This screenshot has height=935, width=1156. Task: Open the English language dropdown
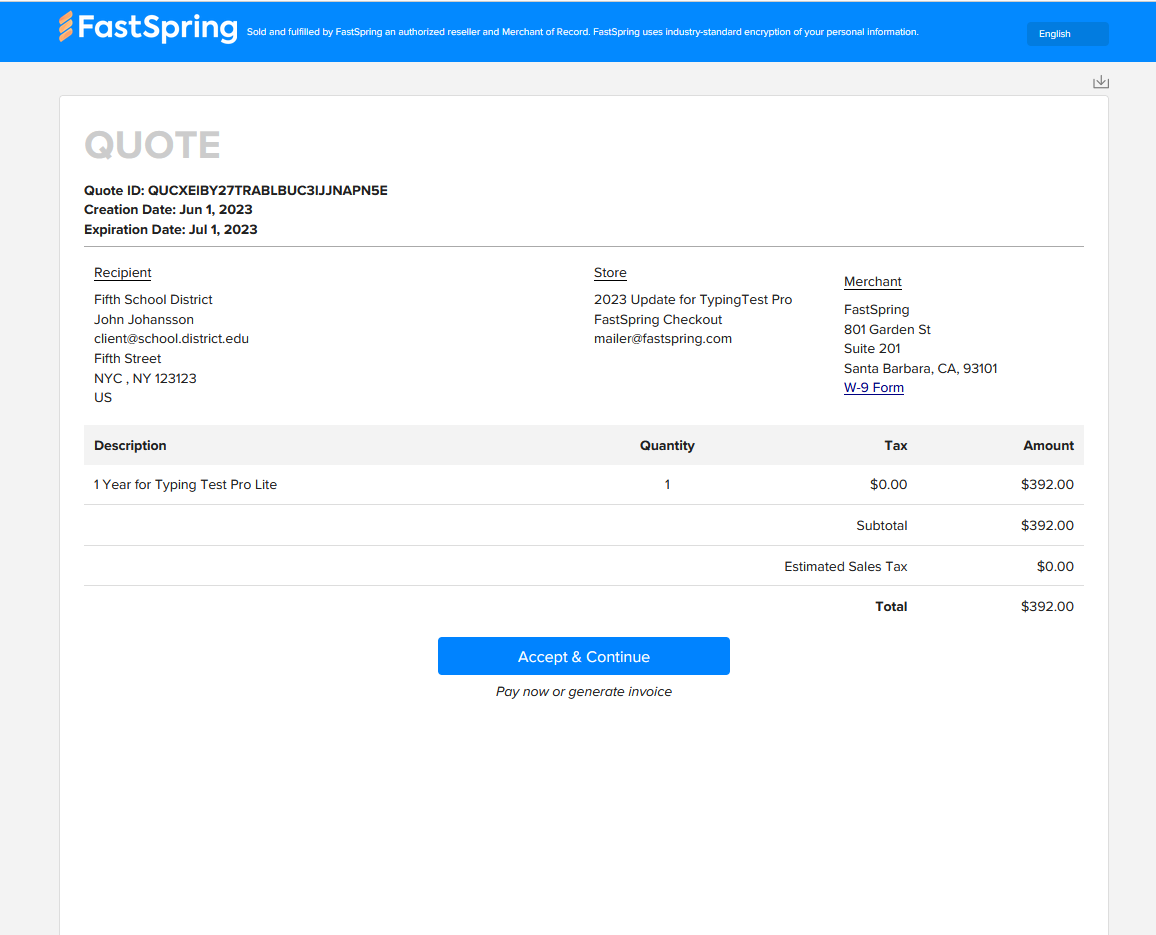point(1067,34)
